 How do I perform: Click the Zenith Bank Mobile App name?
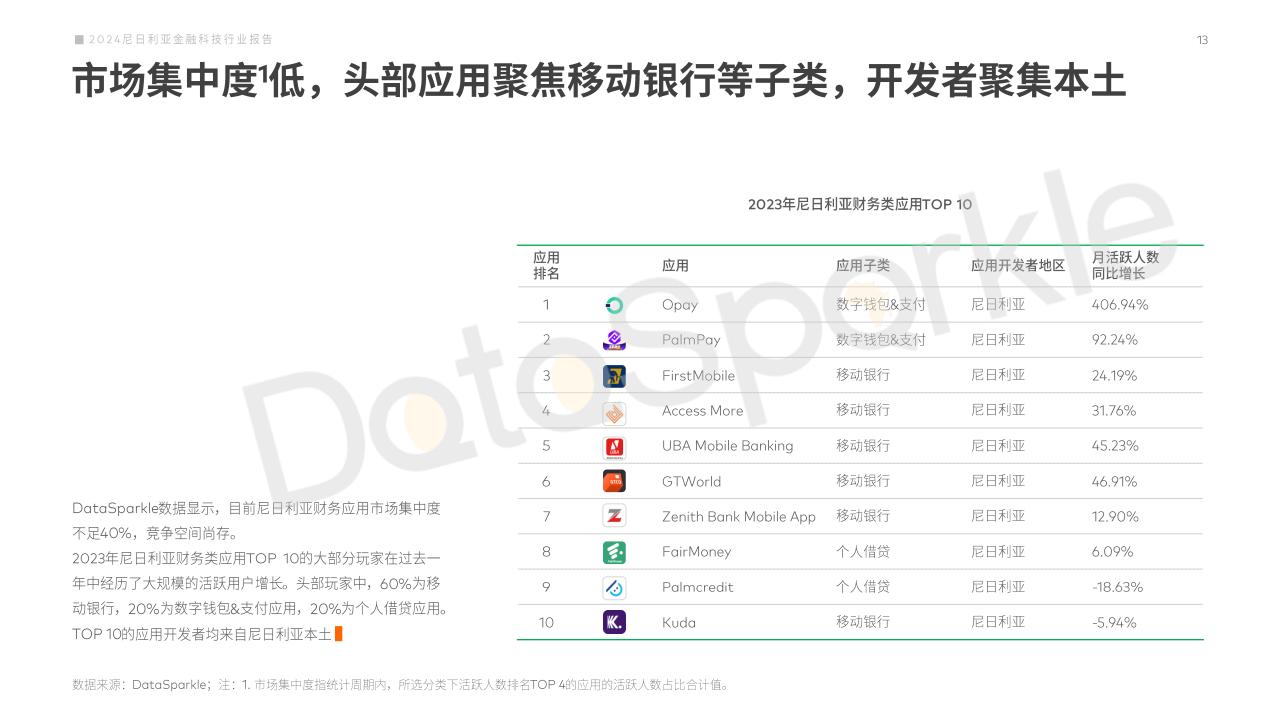739,517
